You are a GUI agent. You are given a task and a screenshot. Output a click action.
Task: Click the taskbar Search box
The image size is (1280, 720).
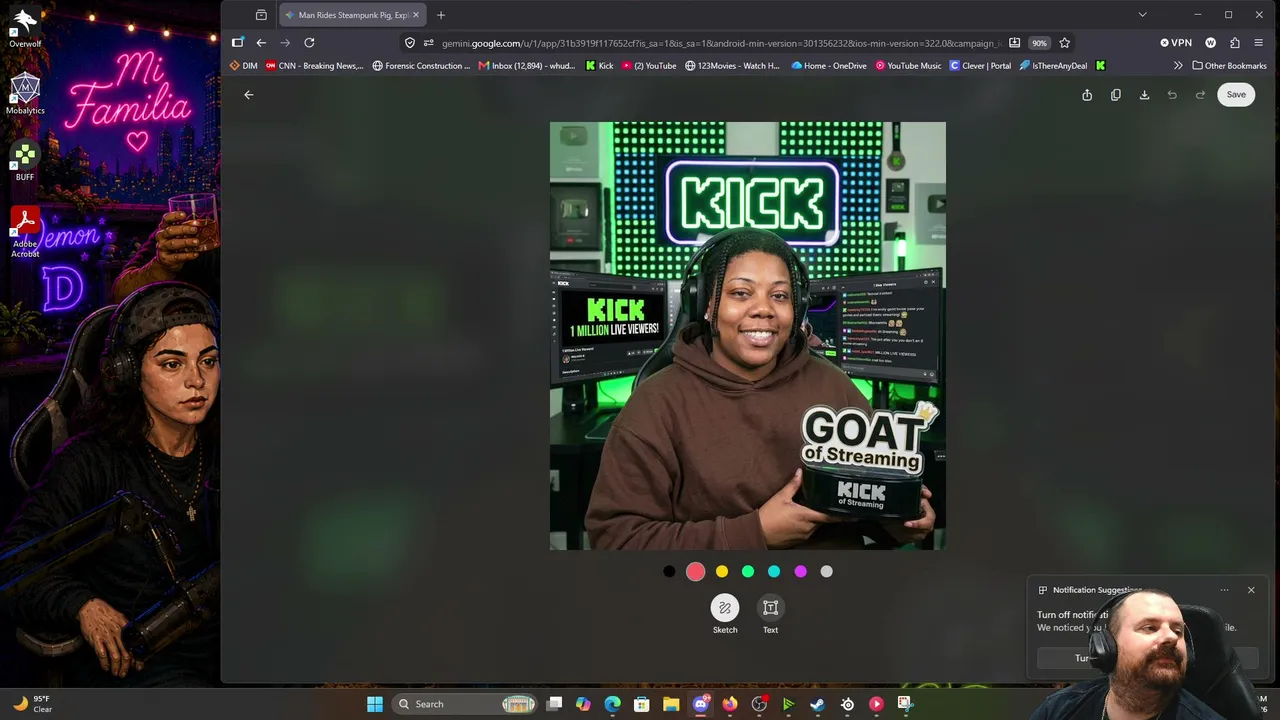[x=465, y=704]
